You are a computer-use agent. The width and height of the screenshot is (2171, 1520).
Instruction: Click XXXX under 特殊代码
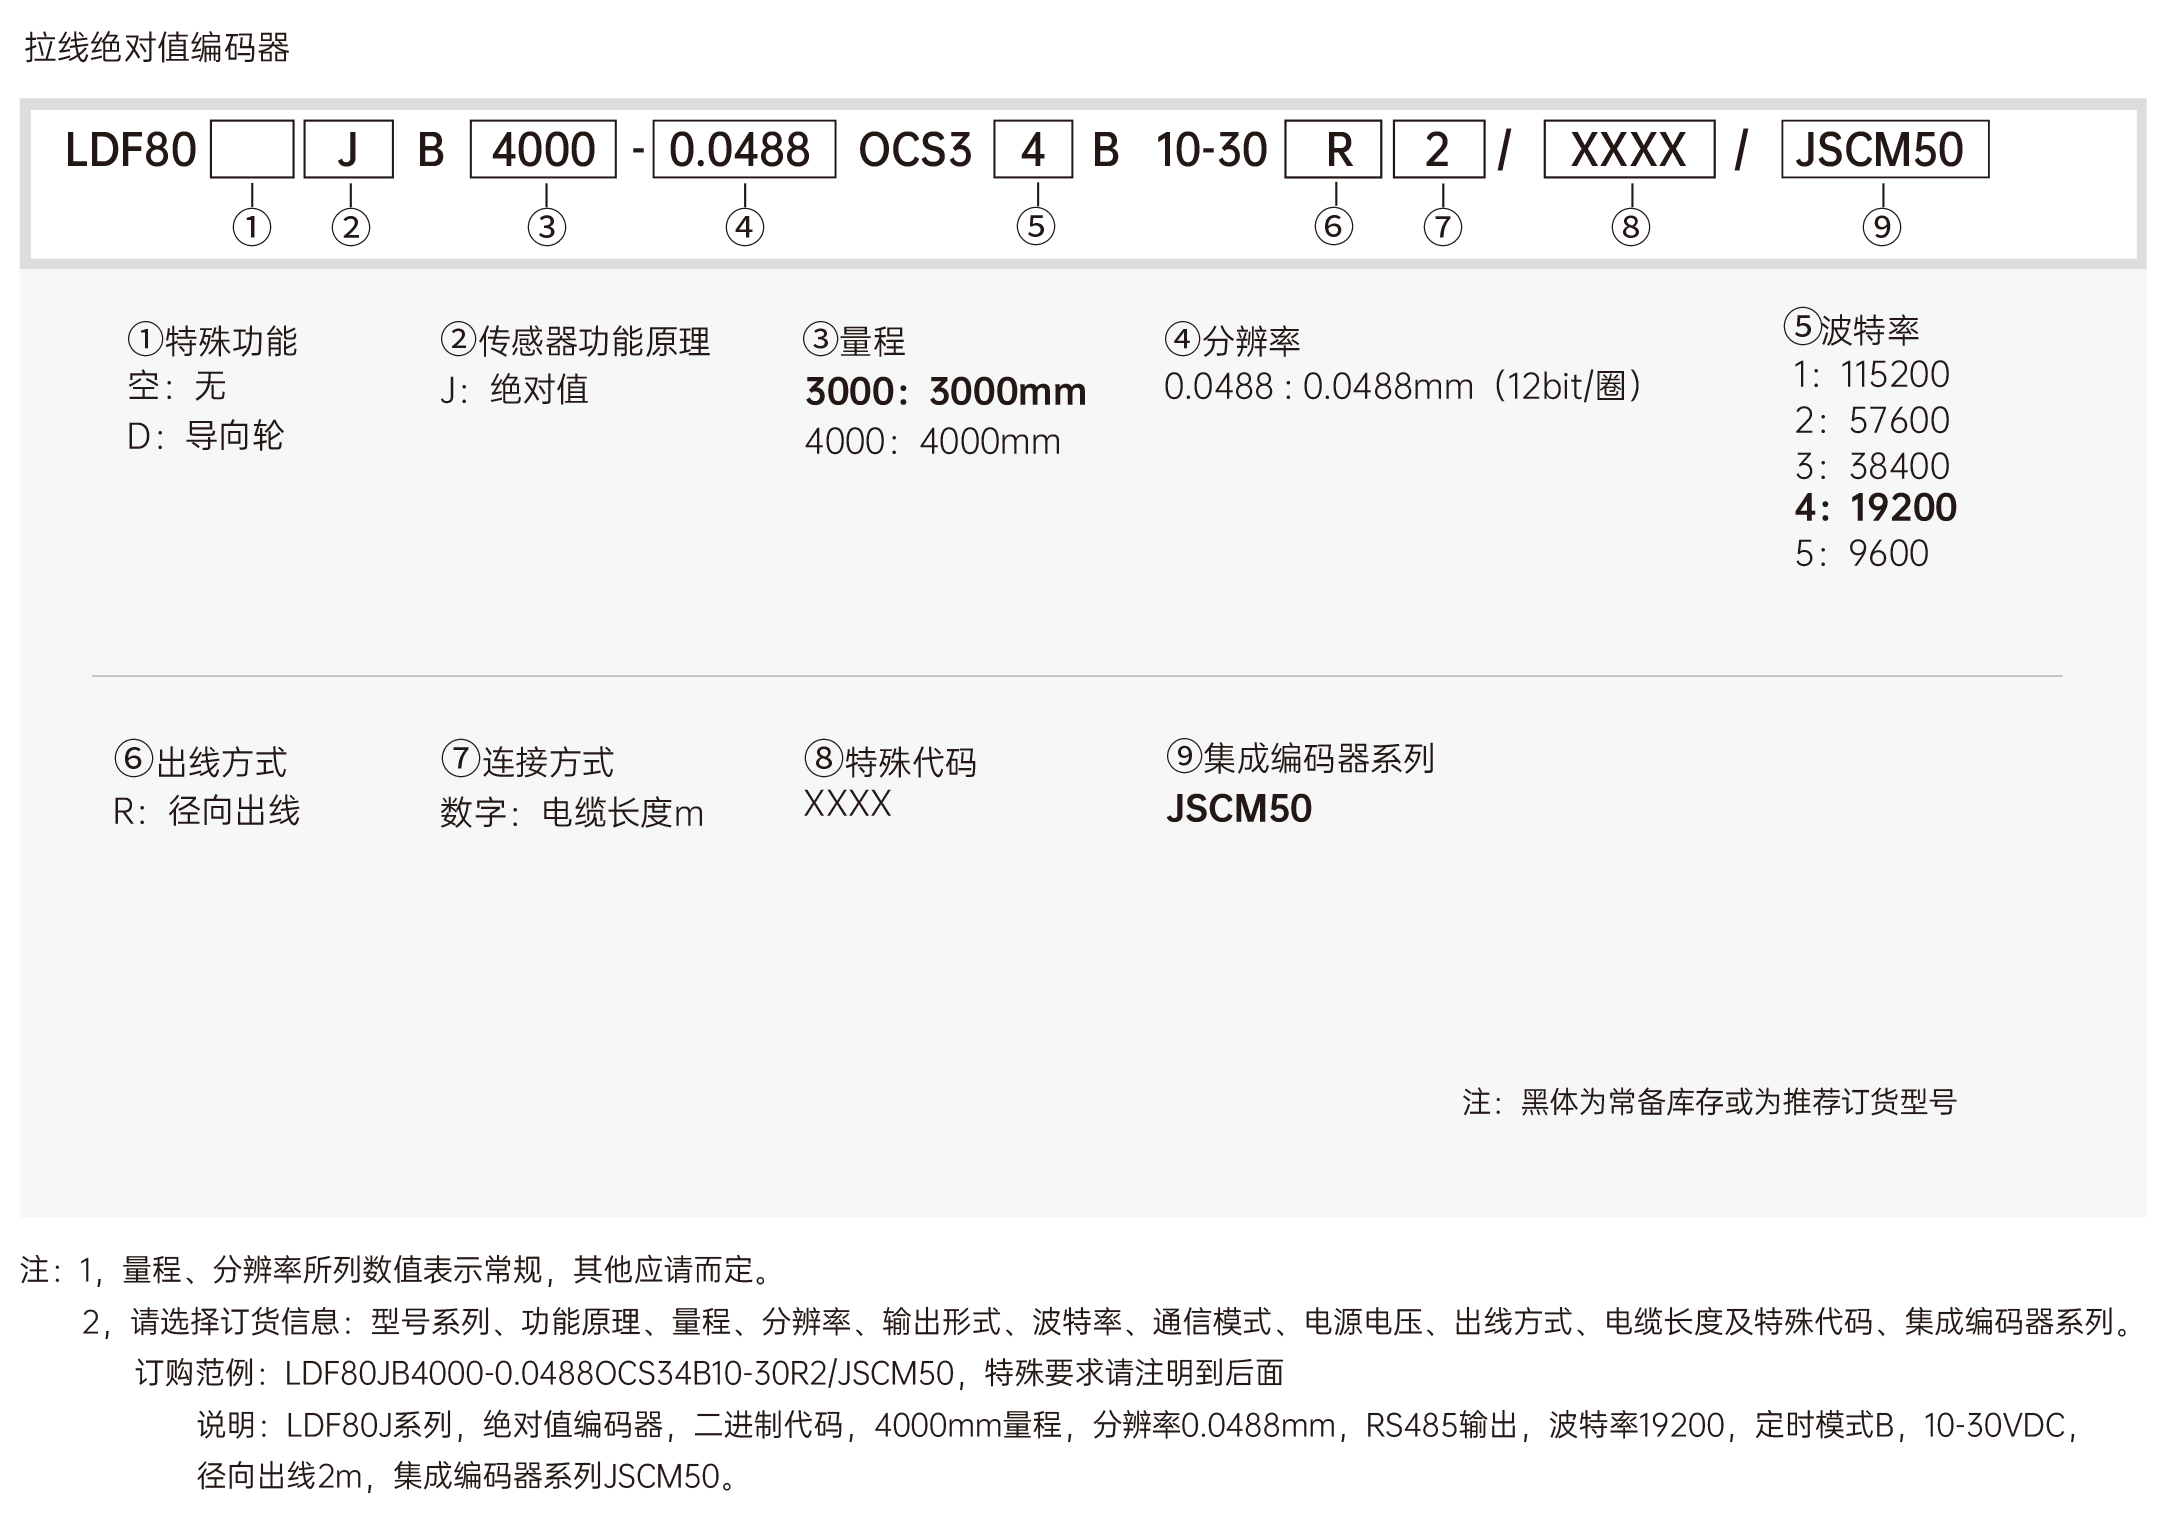coord(847,804)
